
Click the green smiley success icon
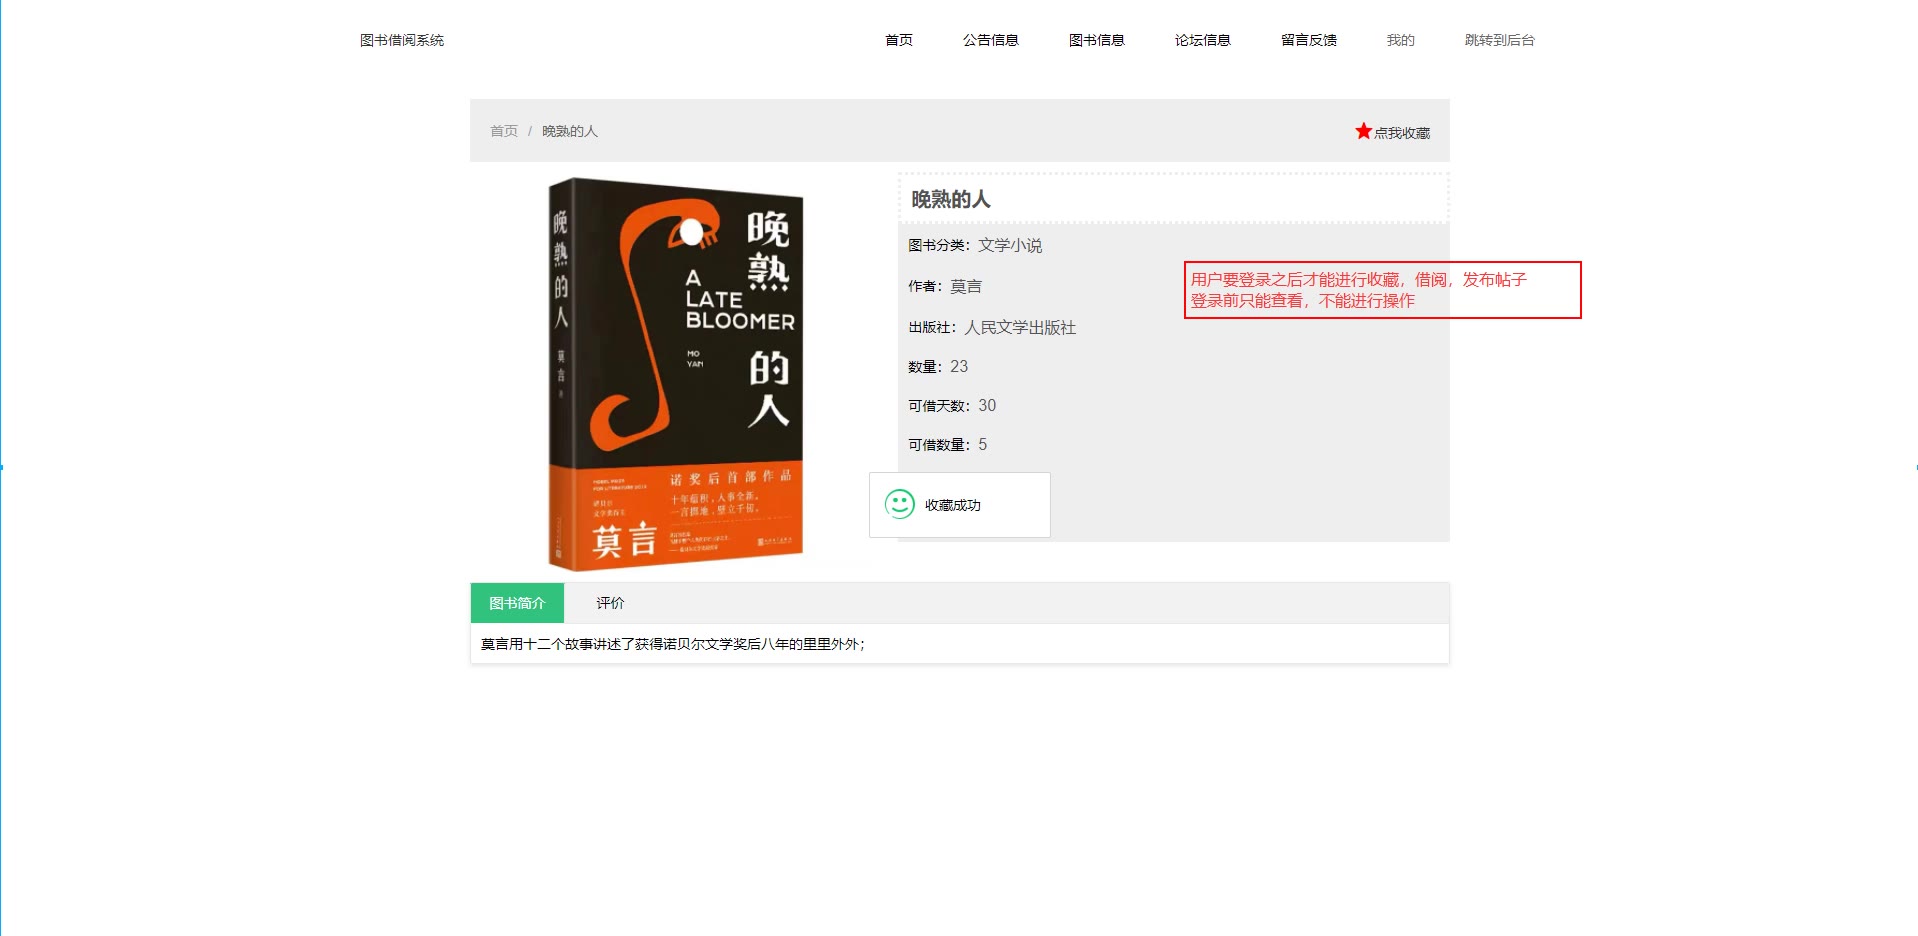click(x=900, y=504)
